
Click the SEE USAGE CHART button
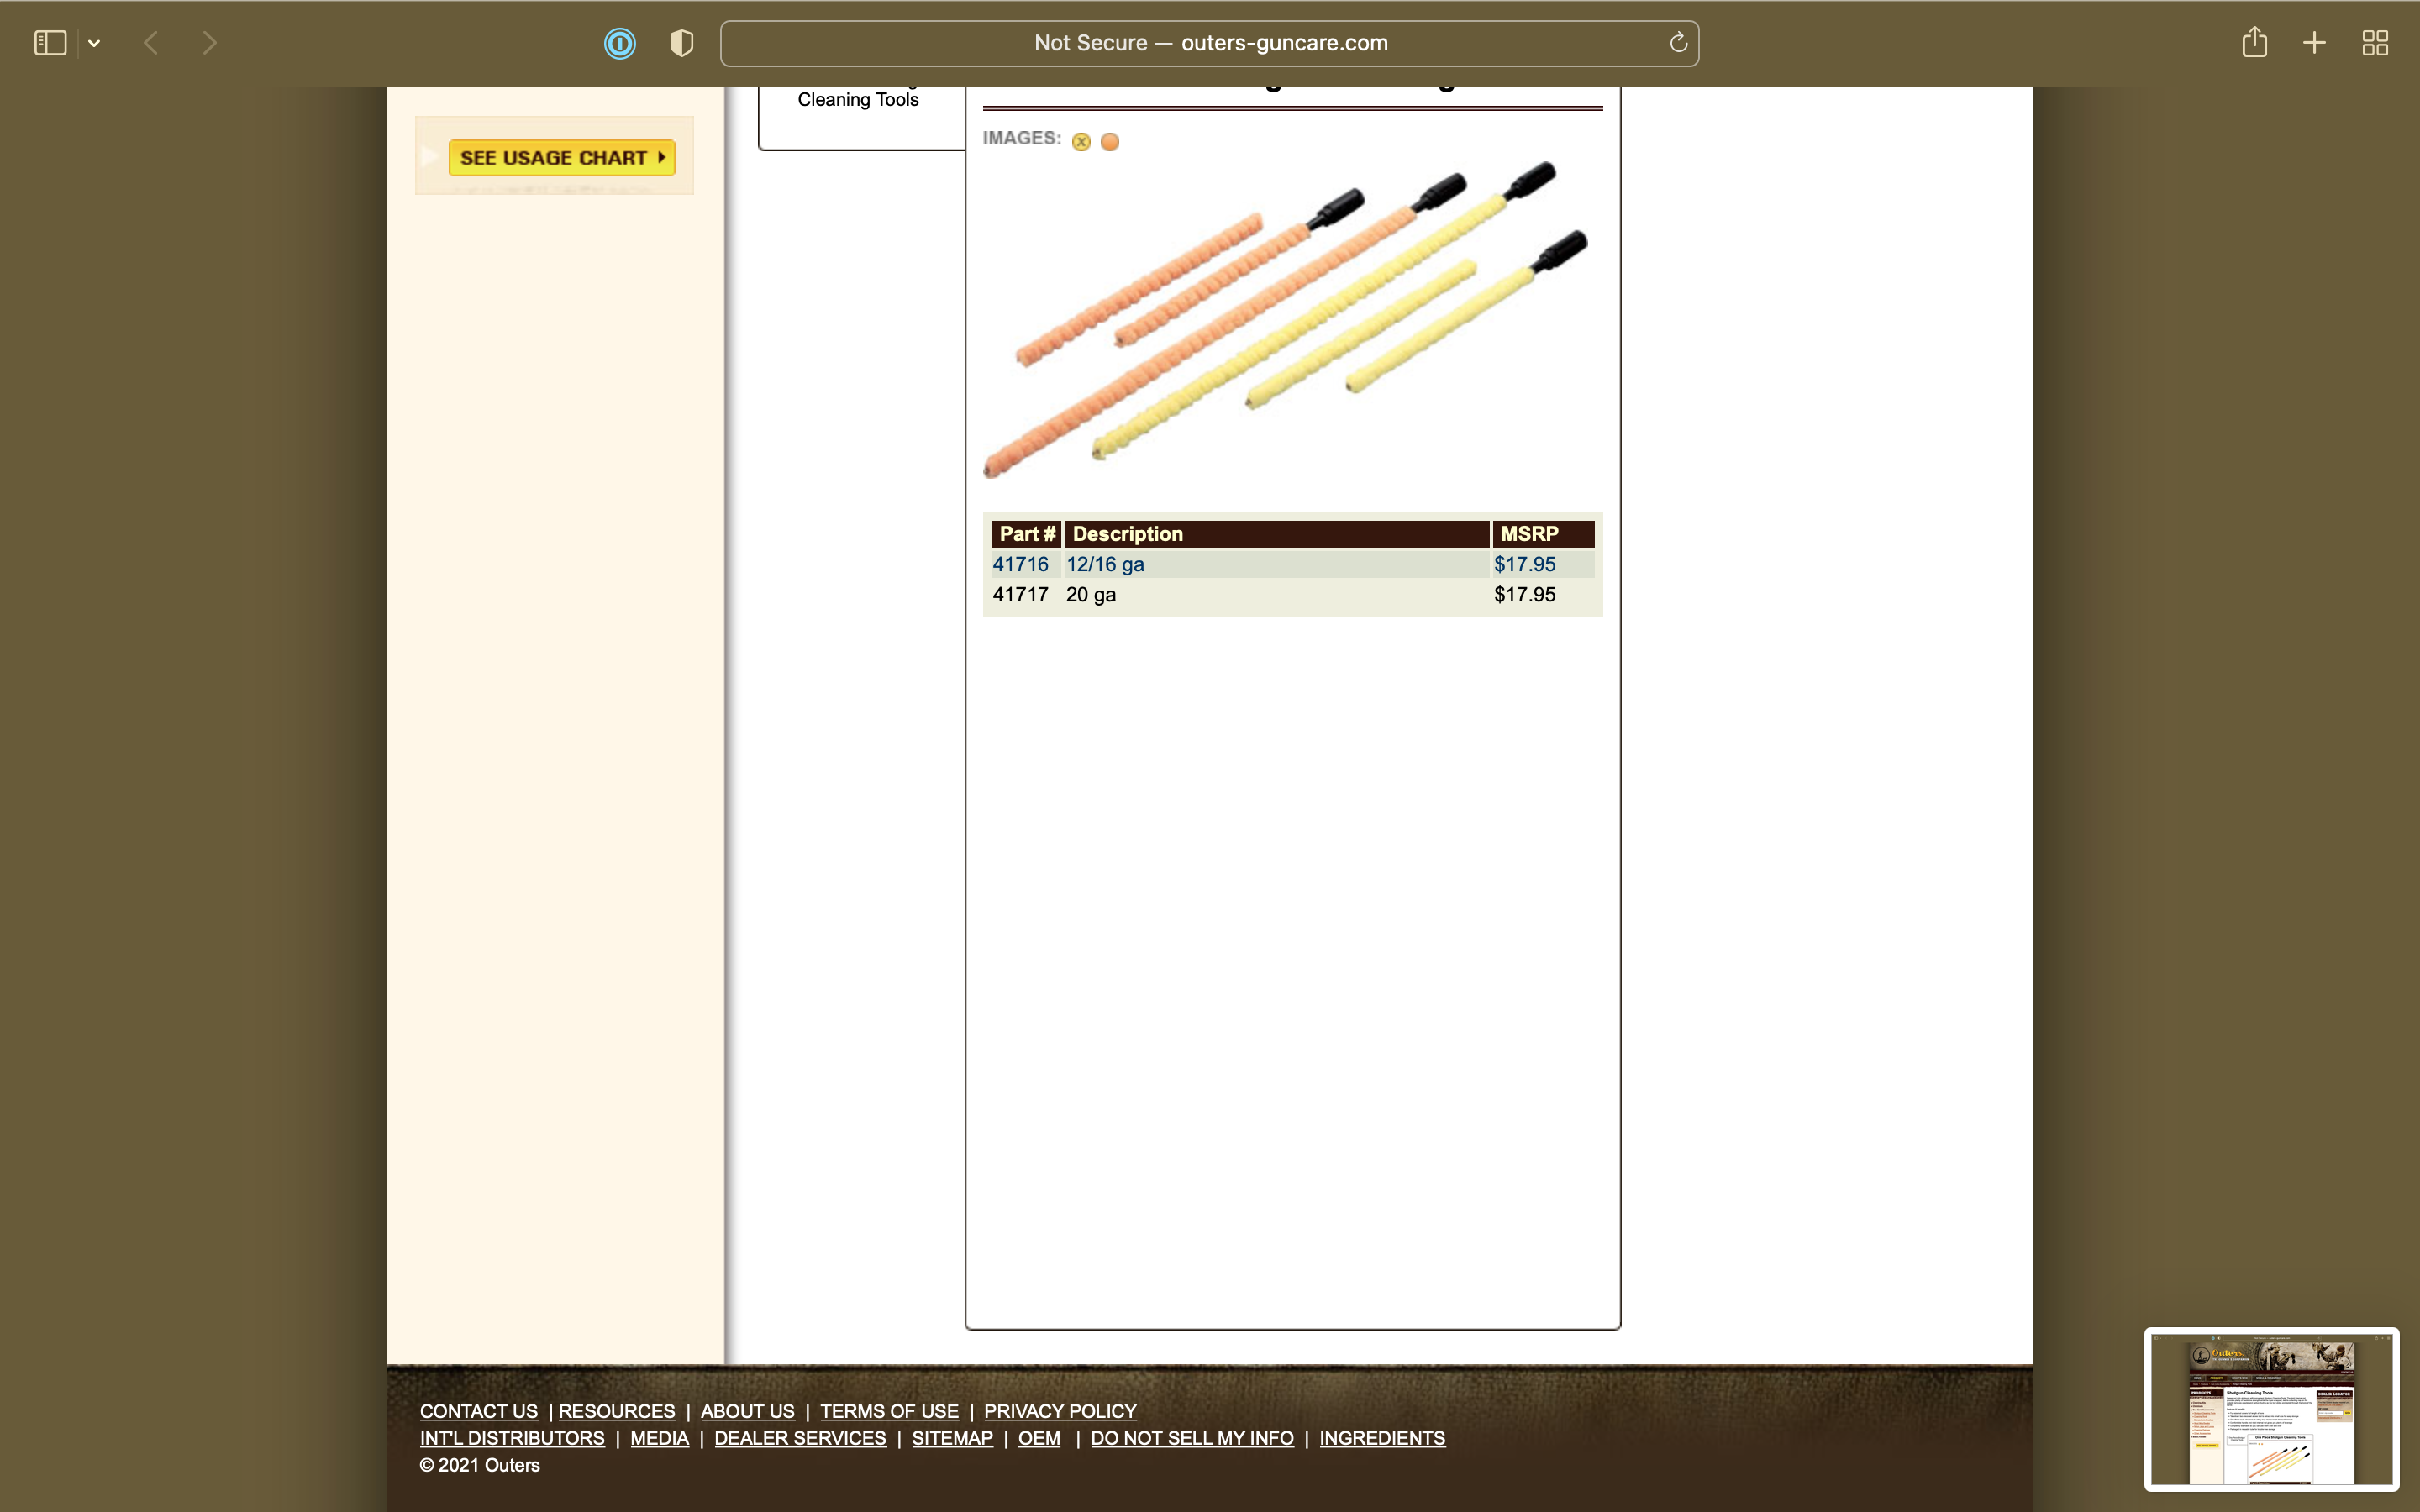(561, 158)
